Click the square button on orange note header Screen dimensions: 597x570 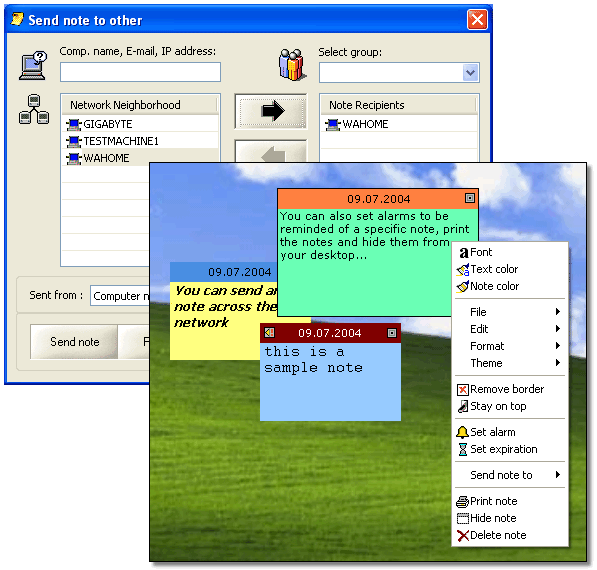pyautogui.click(x=470, y=198)
